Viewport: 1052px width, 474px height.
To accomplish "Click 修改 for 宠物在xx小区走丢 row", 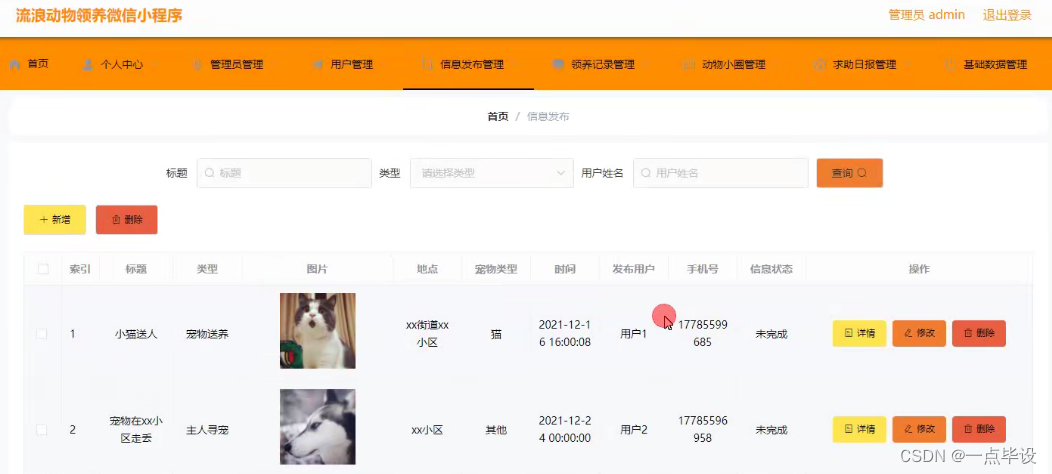I will coord(919,430).
